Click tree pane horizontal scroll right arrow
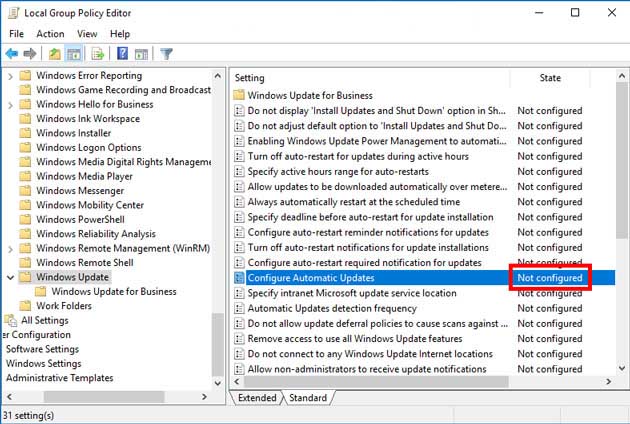Image resolution: width=630 pixels, height=424 pixels. click(x=205, y=397)
